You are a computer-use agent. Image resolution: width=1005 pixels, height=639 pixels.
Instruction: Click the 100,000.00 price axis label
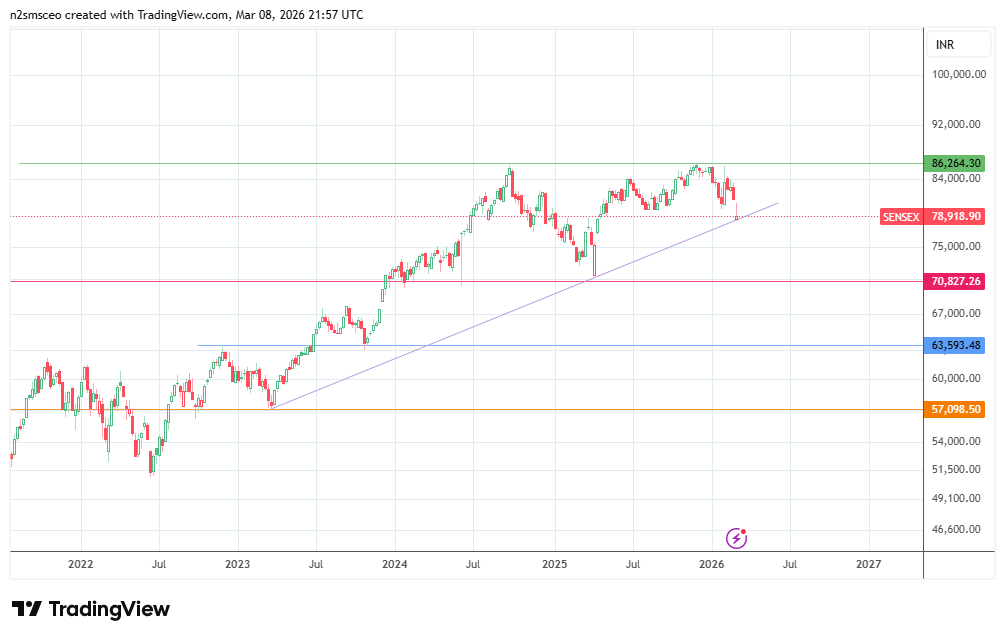(958, 75)
